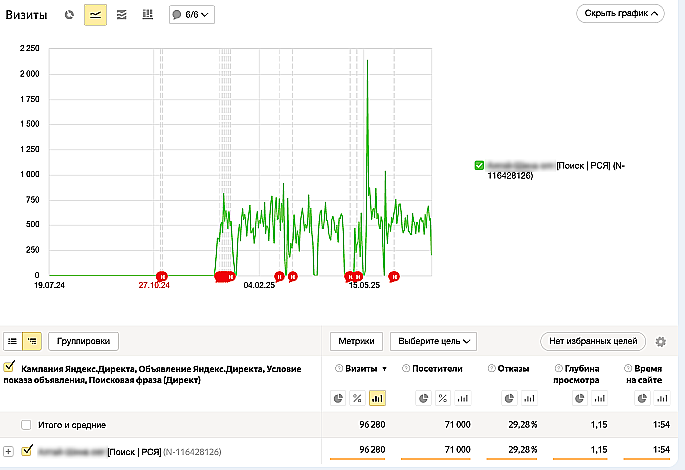Select the line chart view icon
Viewport: 685px width, 470px height.
[95, 14]
